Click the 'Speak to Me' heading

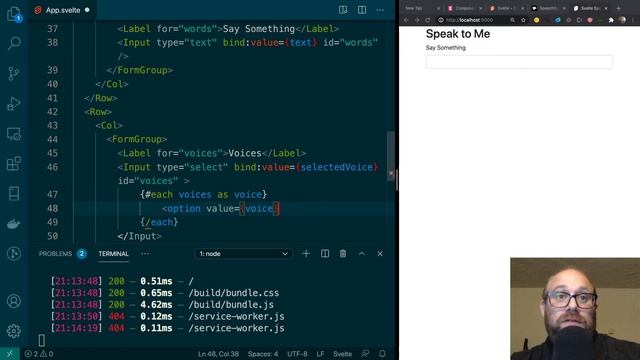458,34
